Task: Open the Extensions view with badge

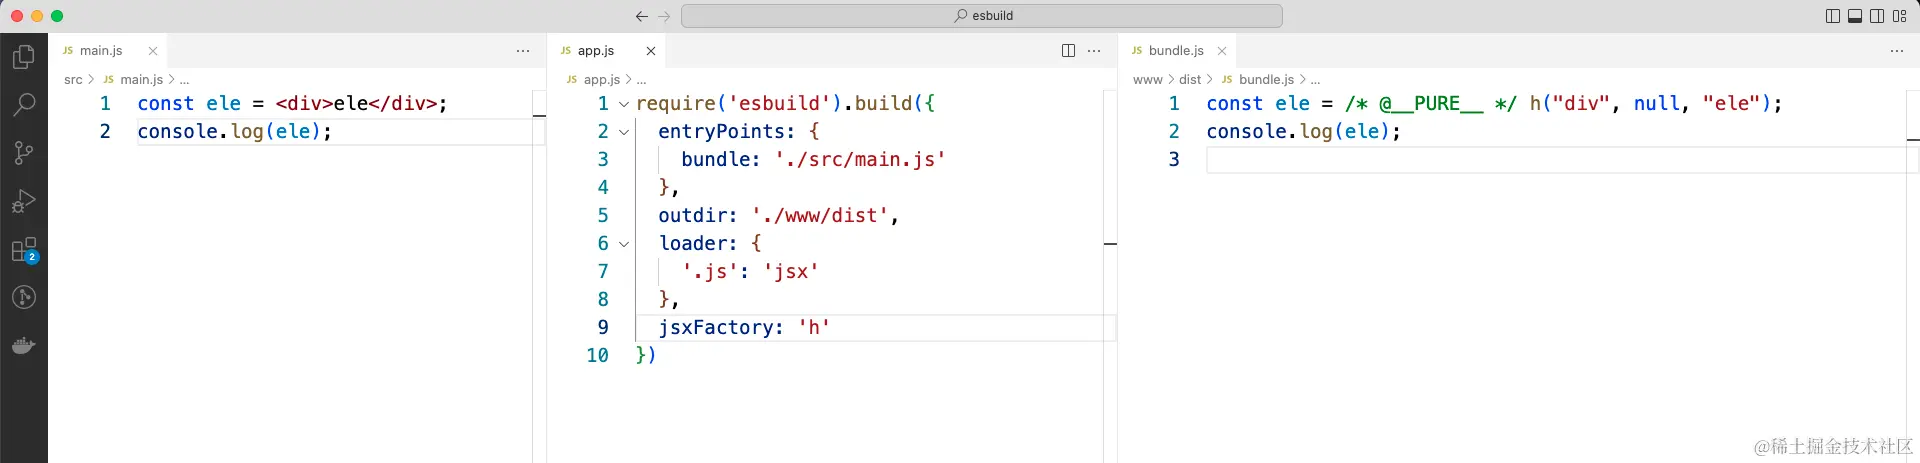Action: pos(24,249)
